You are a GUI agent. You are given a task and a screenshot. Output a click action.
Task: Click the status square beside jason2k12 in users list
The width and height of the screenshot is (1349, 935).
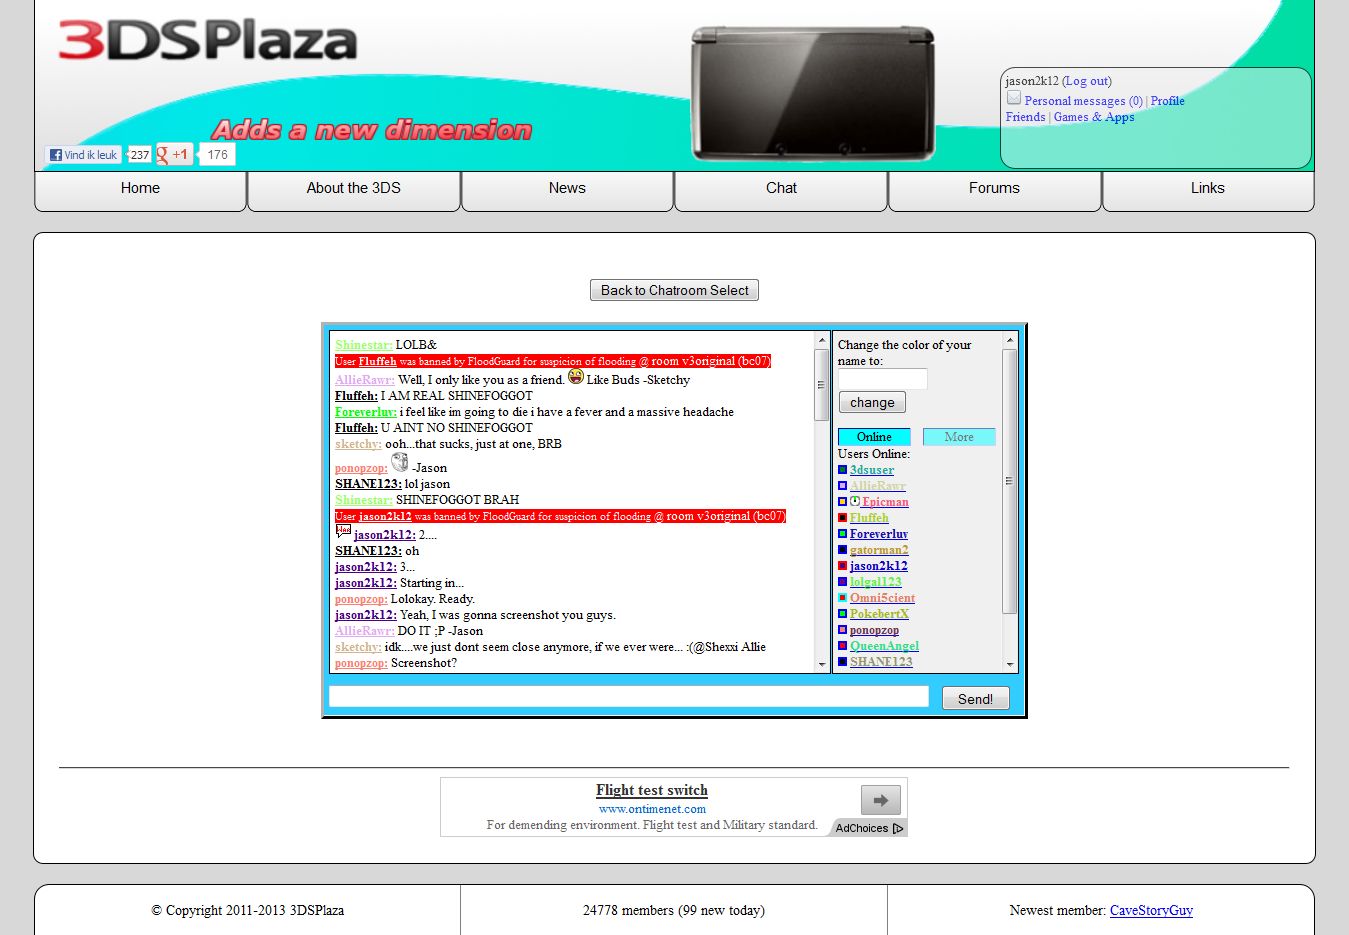842,566
